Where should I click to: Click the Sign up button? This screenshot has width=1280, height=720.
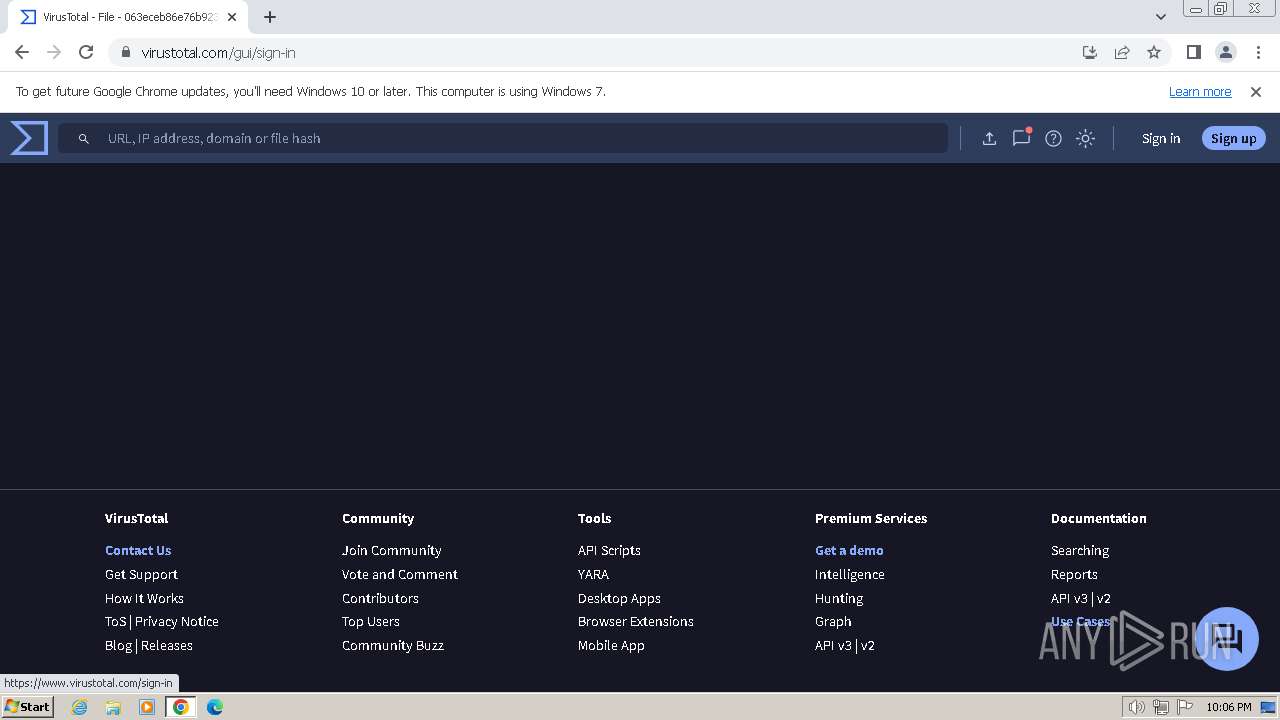pos(1233,139)
